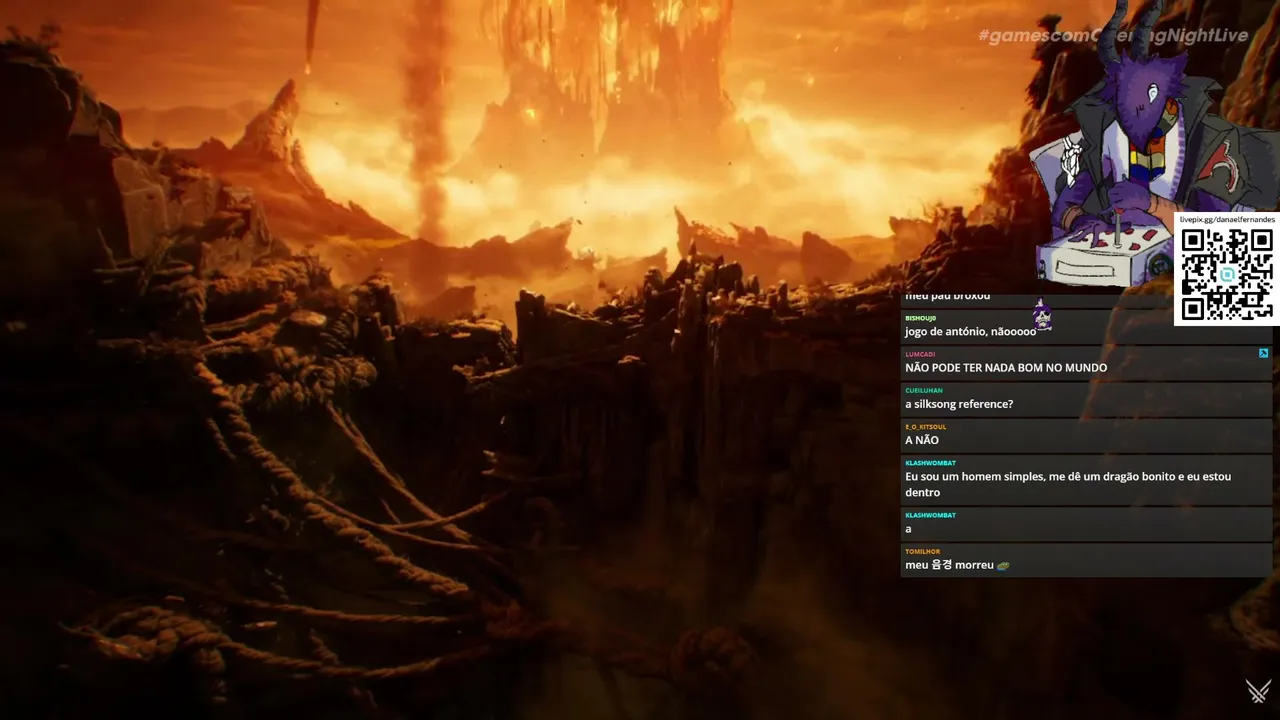The height and width of the screenshot is (720, 1280).
Task: Click the small purple sprite beside BISHOUJ0's message
Action: 1041,316
